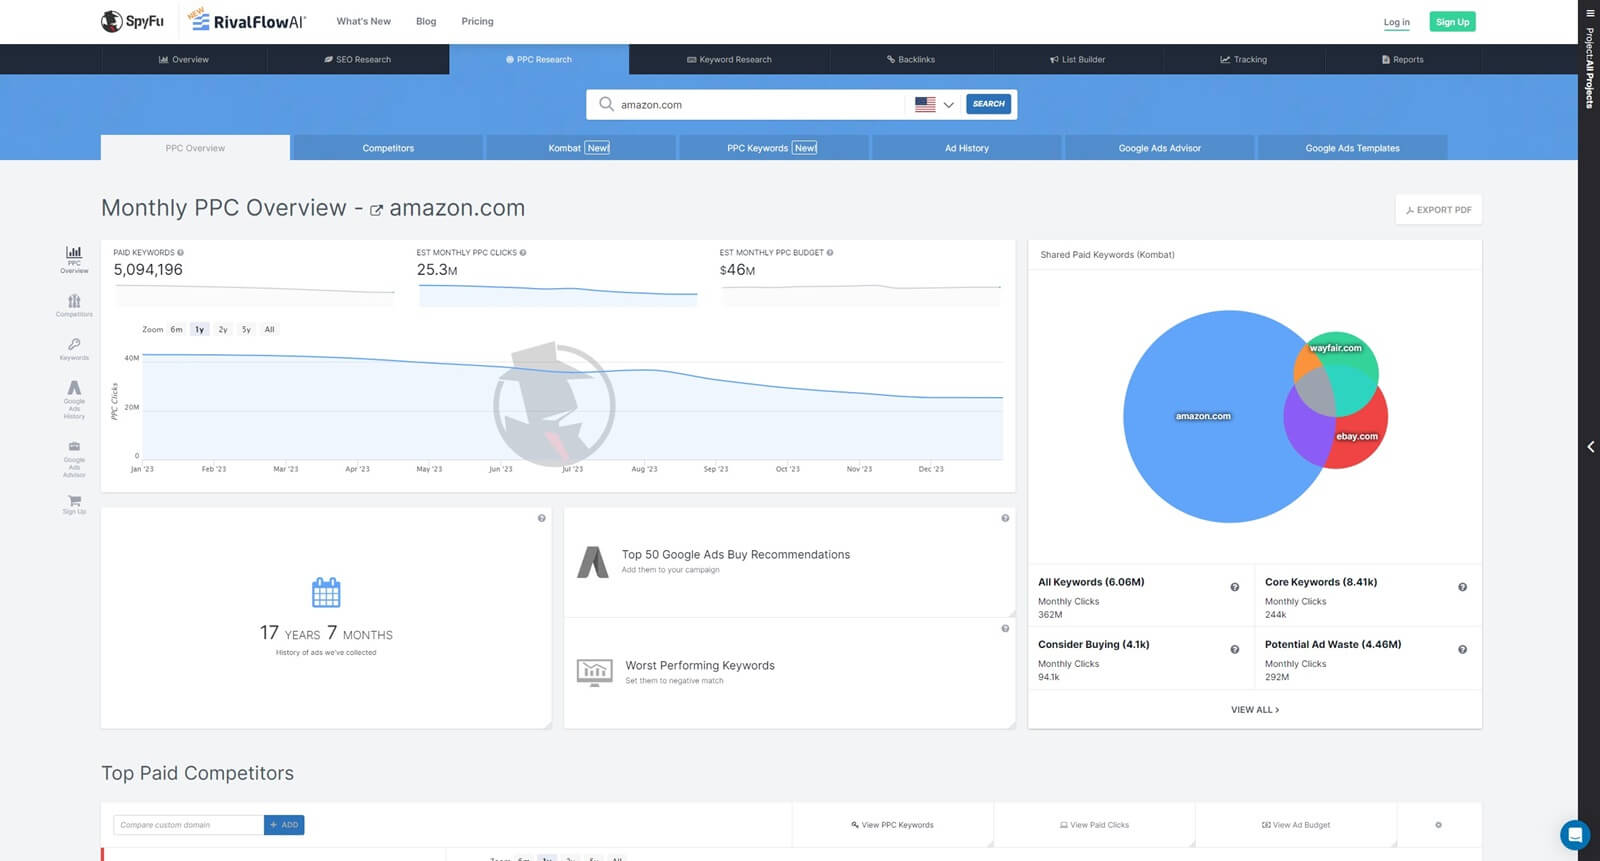1600x861 pixels.
Task: Click the SpyFu logo
Action: 132,21
